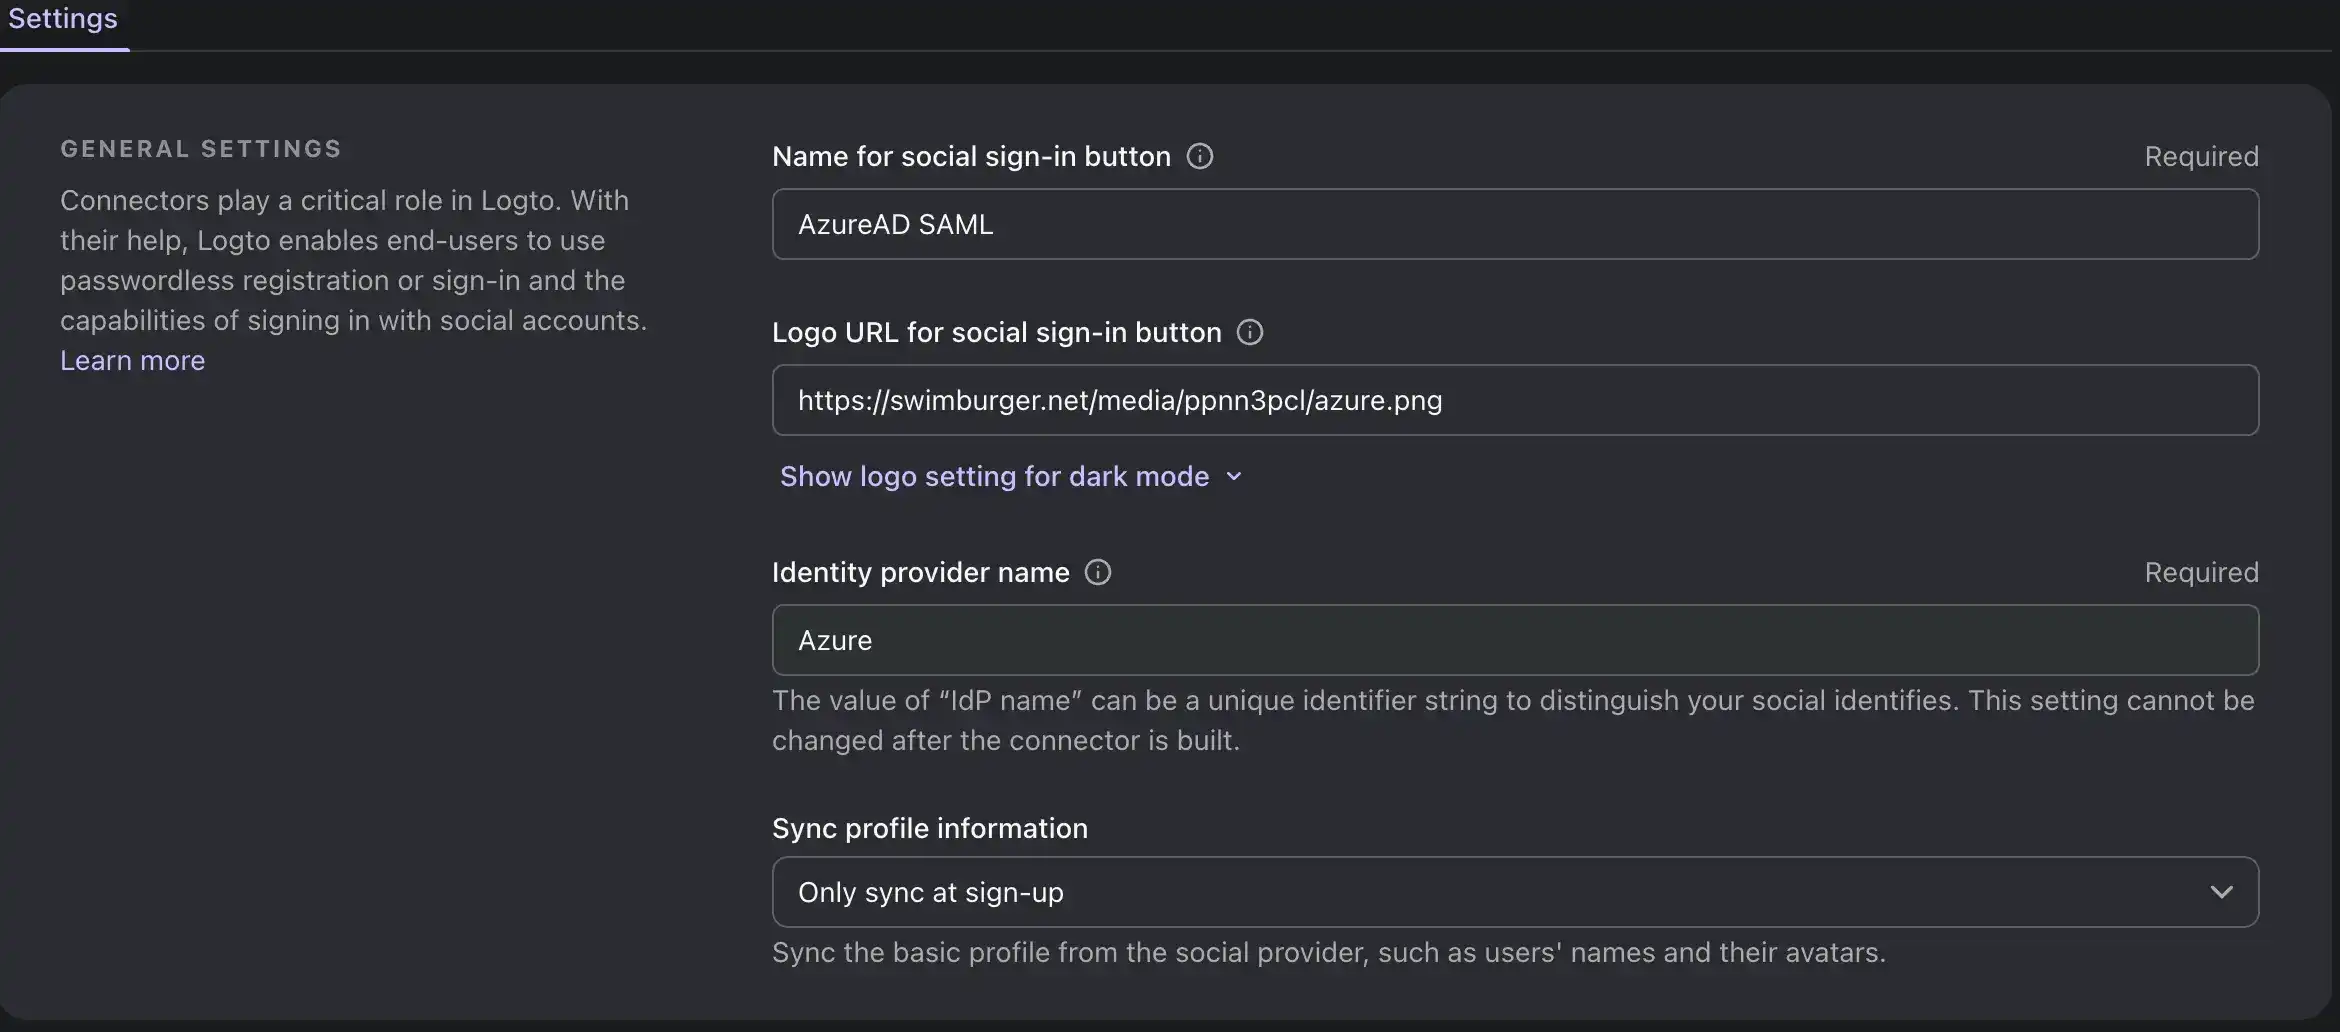
Task: Click the Logo URL input field
Action: pyautogui.click(x=1514, y=401)
